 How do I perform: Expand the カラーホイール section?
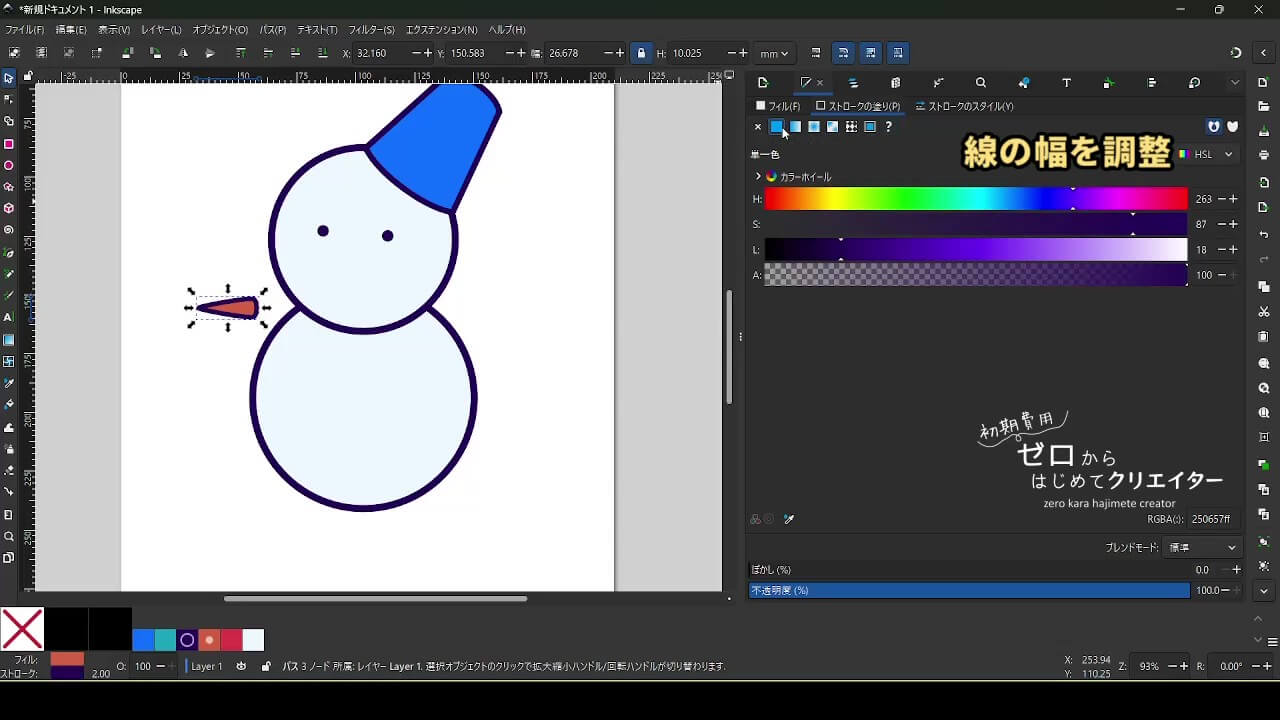(x=758, y=177)
